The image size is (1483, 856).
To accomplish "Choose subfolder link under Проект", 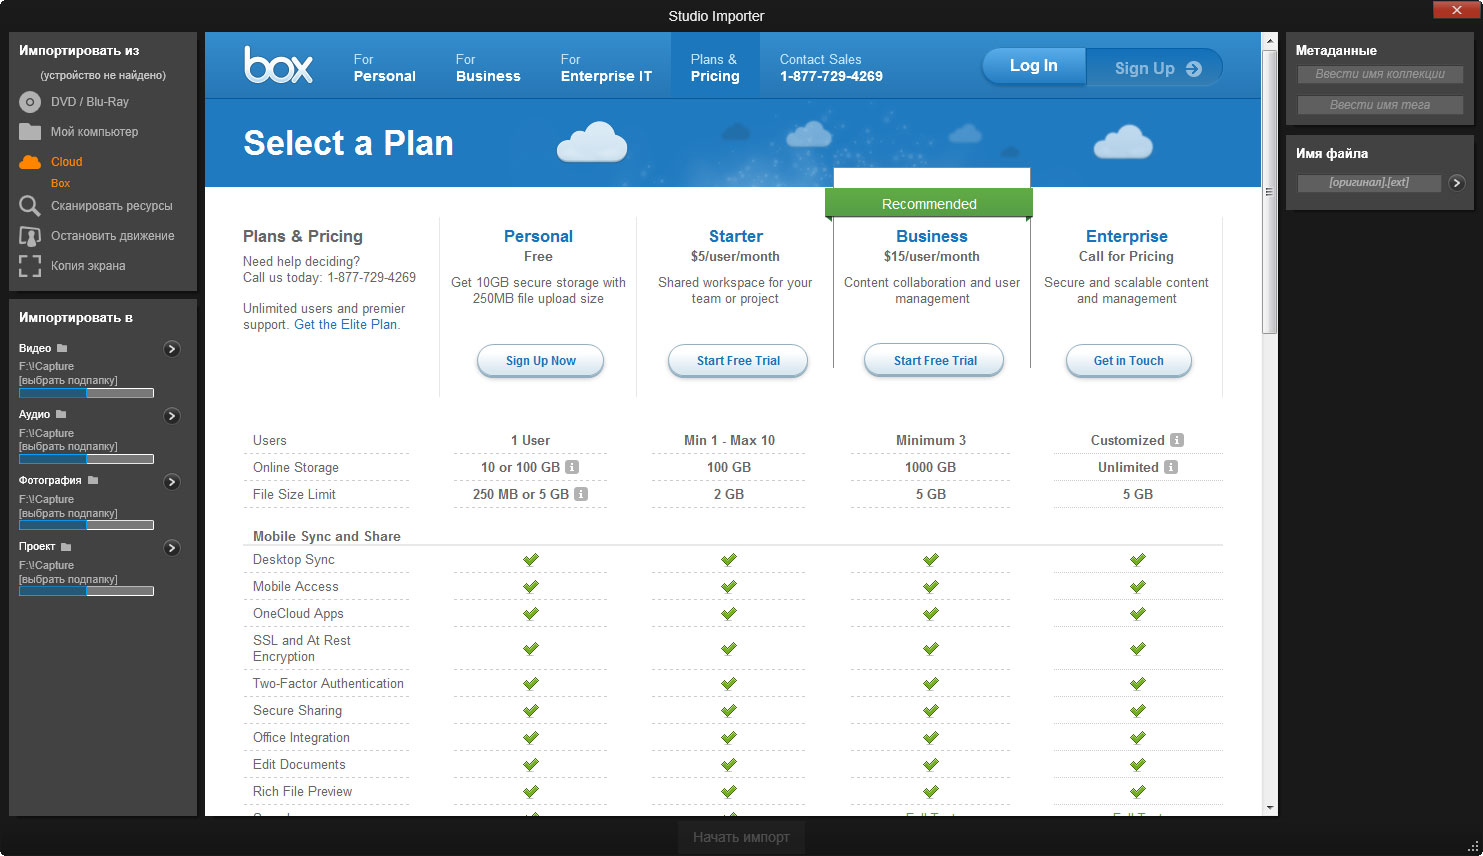I will tap(68, 580).
